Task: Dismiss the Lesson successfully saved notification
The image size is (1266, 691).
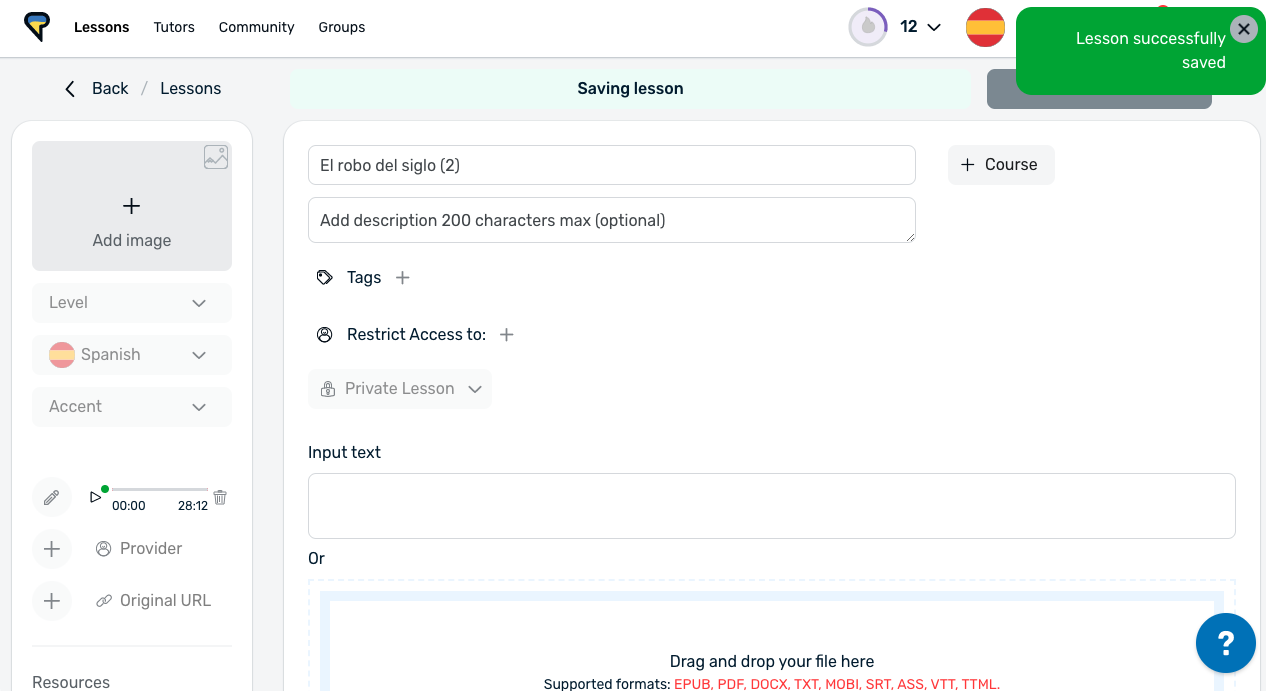Action: tap(1243, 29)
